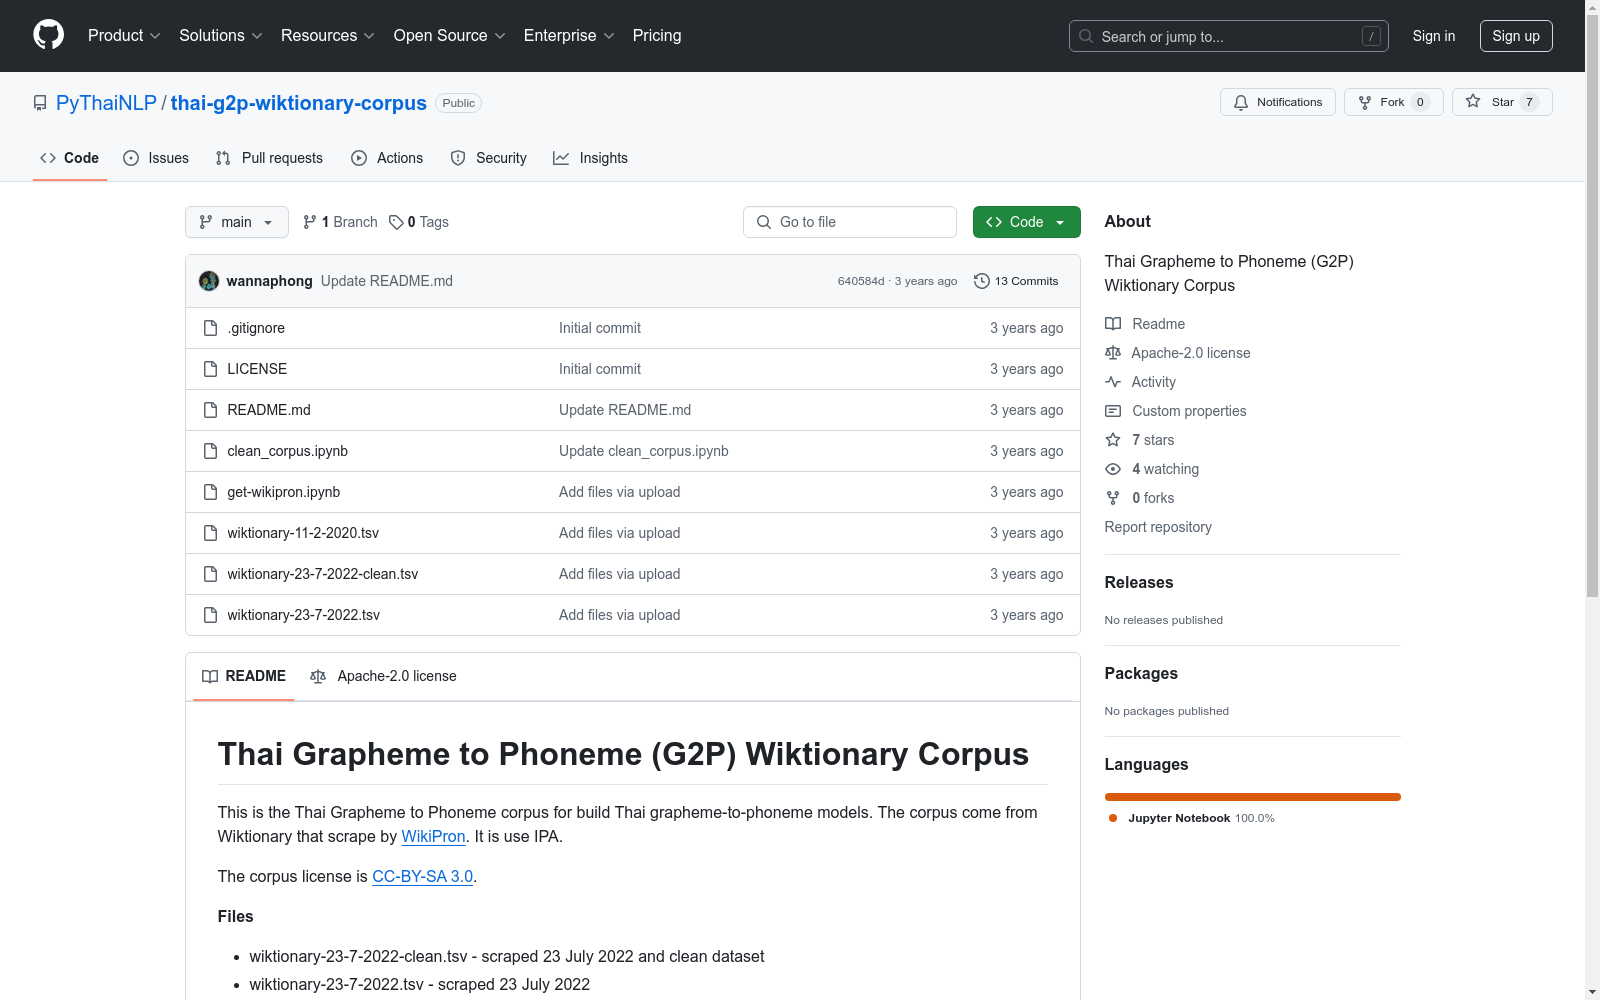Screen dimensions: 1600x1000
Task: Fork this repository
Action: point(1393,102)
